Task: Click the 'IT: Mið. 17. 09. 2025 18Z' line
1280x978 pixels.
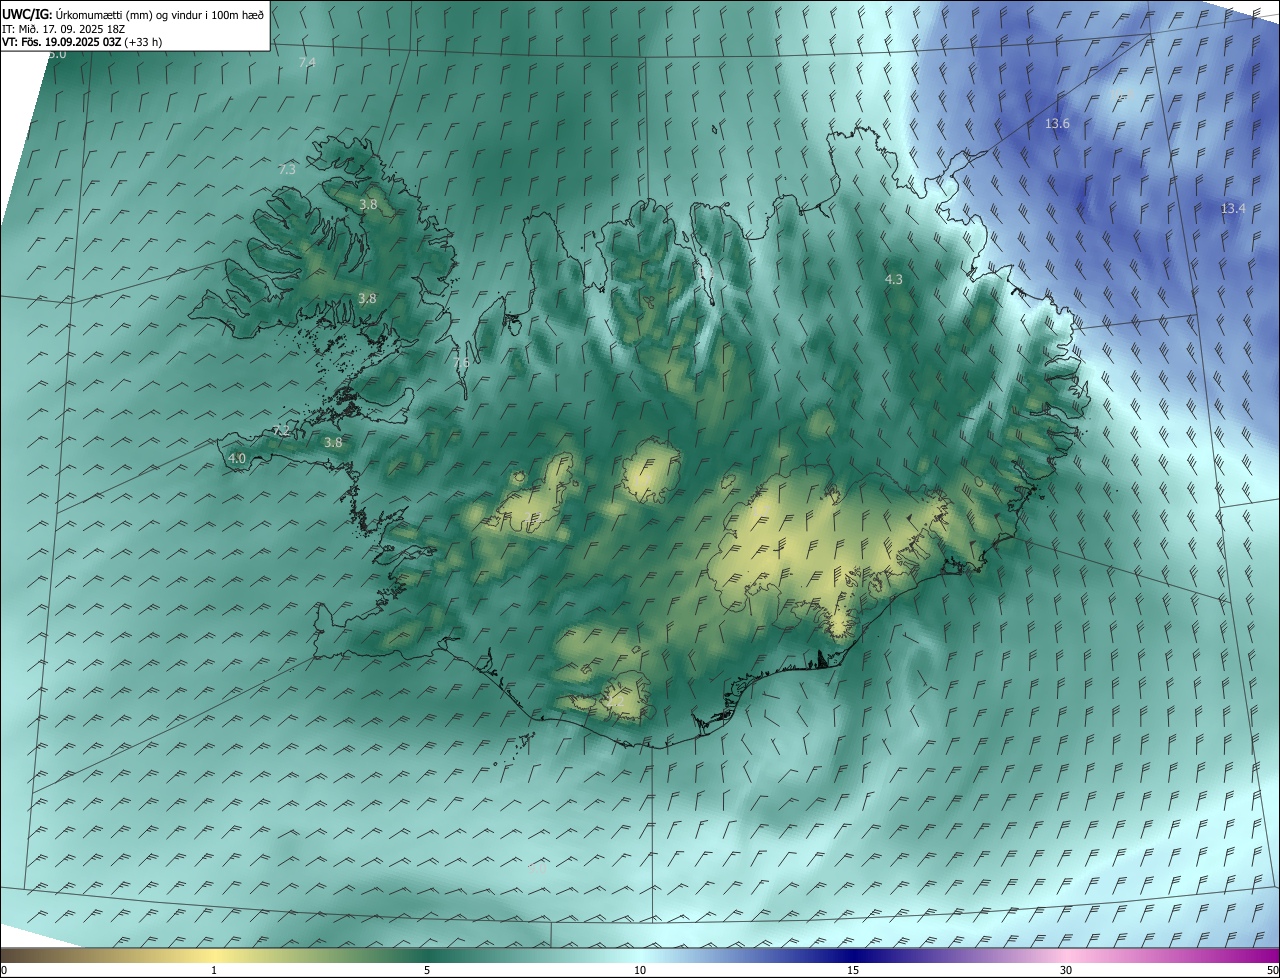Action: pyautogui.click(x=63, y=29)
